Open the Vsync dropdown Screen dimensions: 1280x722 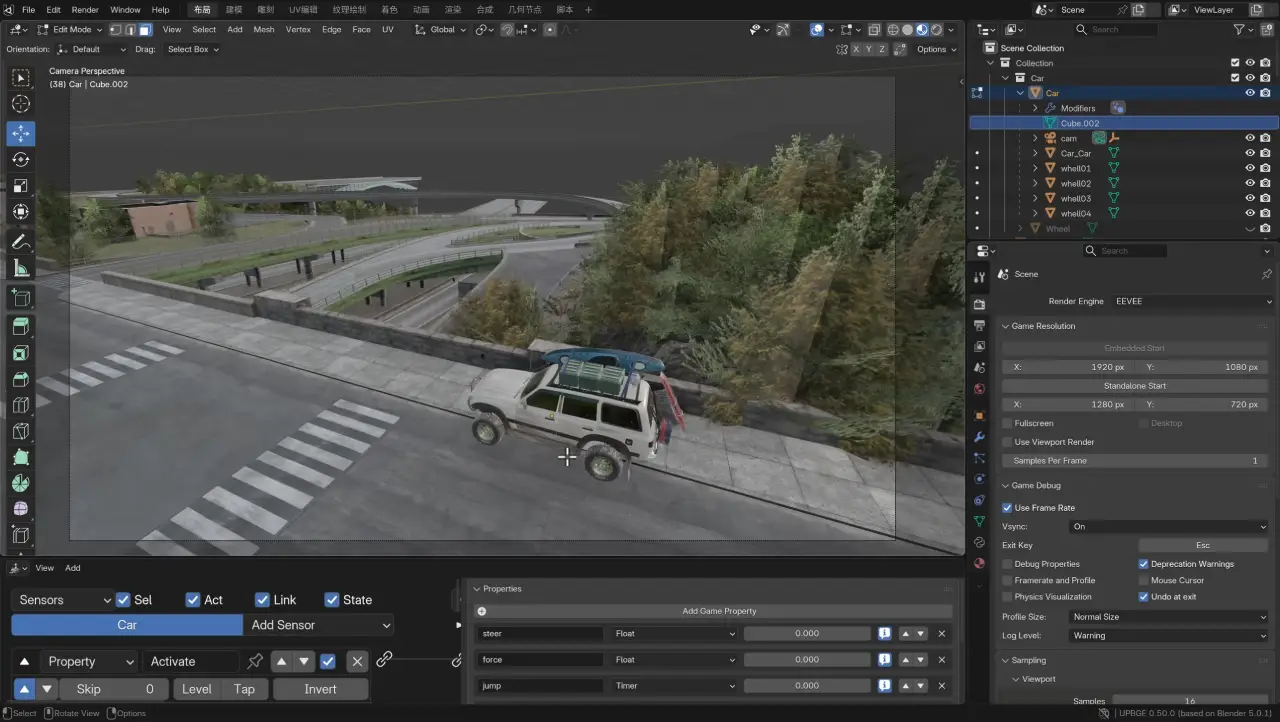1168,526
